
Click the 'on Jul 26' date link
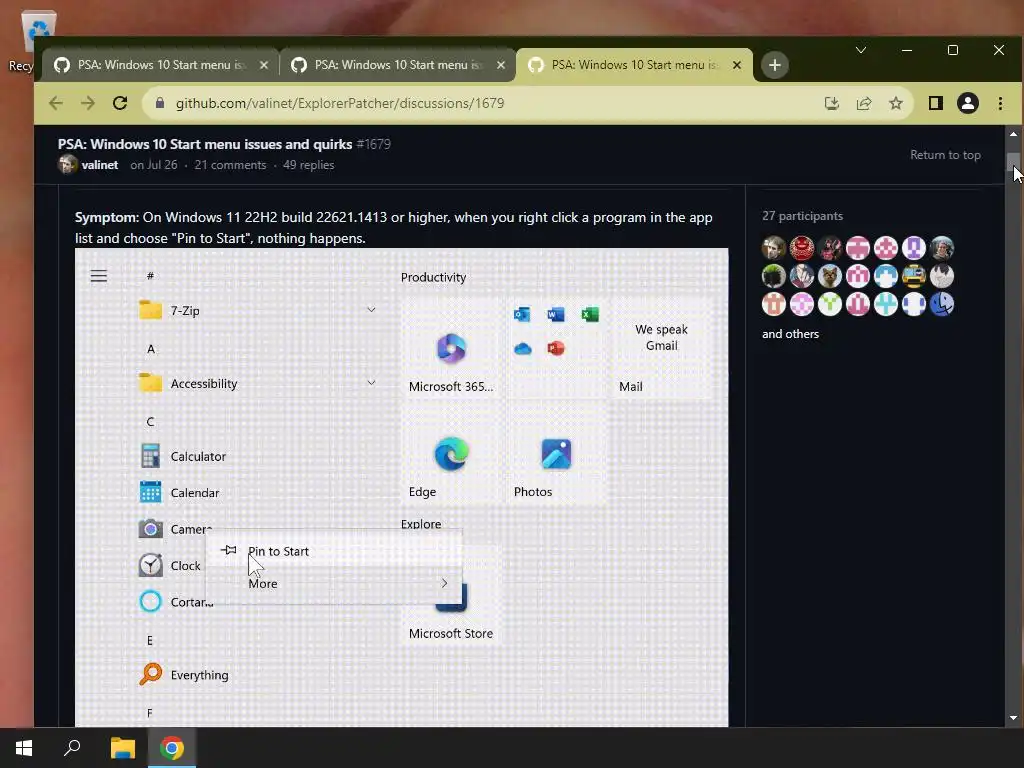click(153, 165)
